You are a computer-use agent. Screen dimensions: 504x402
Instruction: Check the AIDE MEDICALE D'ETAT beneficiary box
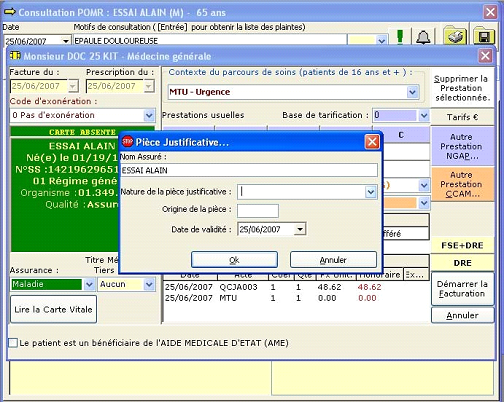(13, 343)
